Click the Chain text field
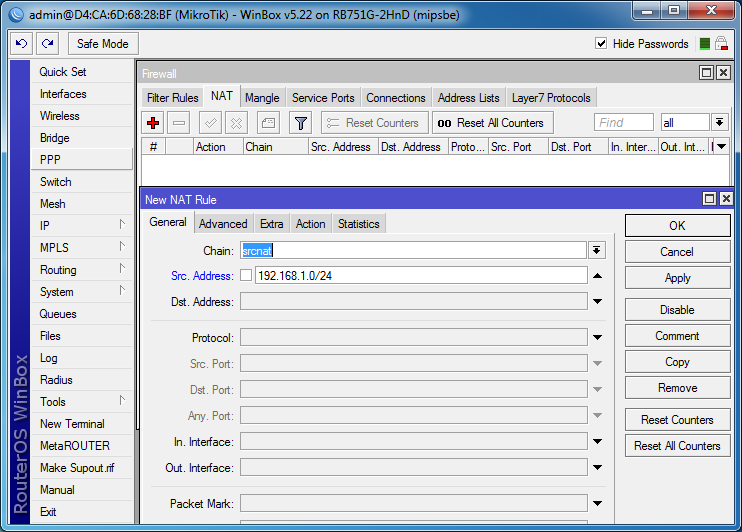Image resolution: width=742 pixels, height=532 pixels. pyautogui.click(x=414, y=250)
